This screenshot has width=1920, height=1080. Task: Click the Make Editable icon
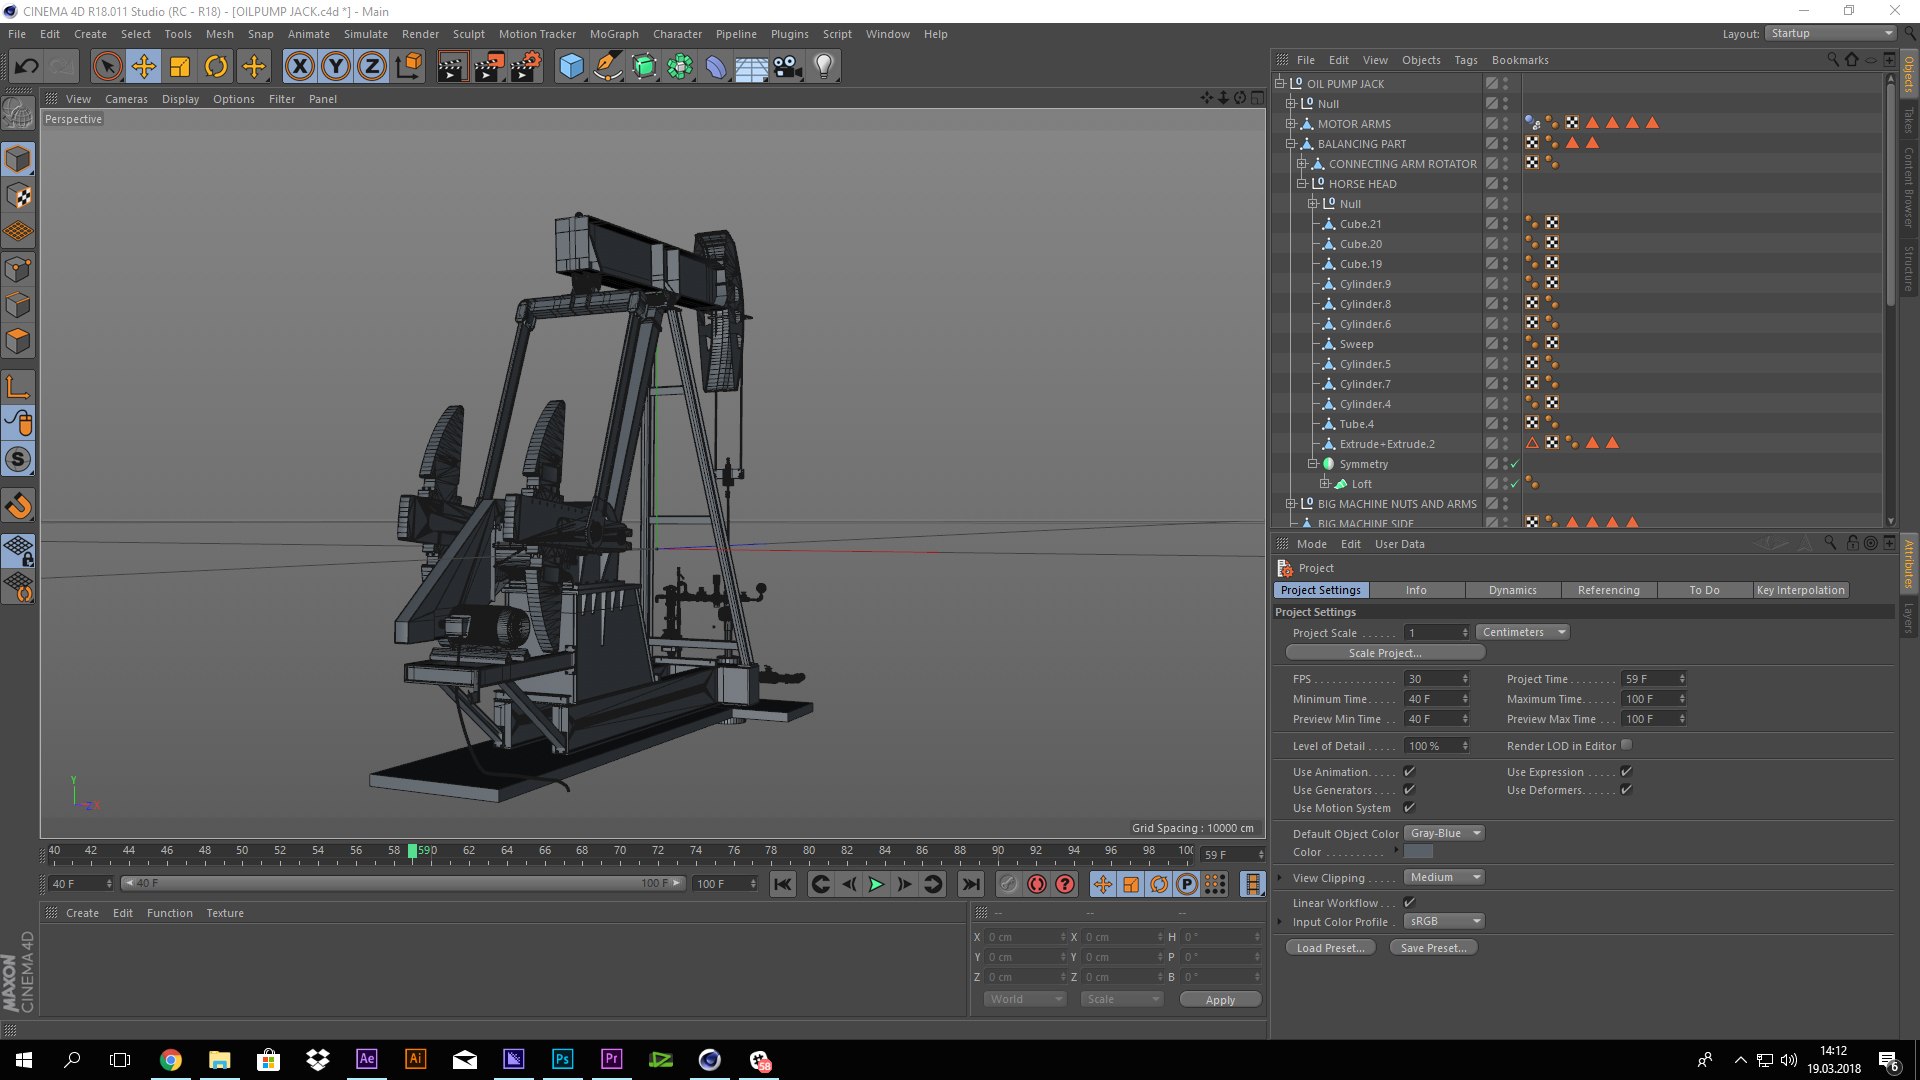[18, 113]
